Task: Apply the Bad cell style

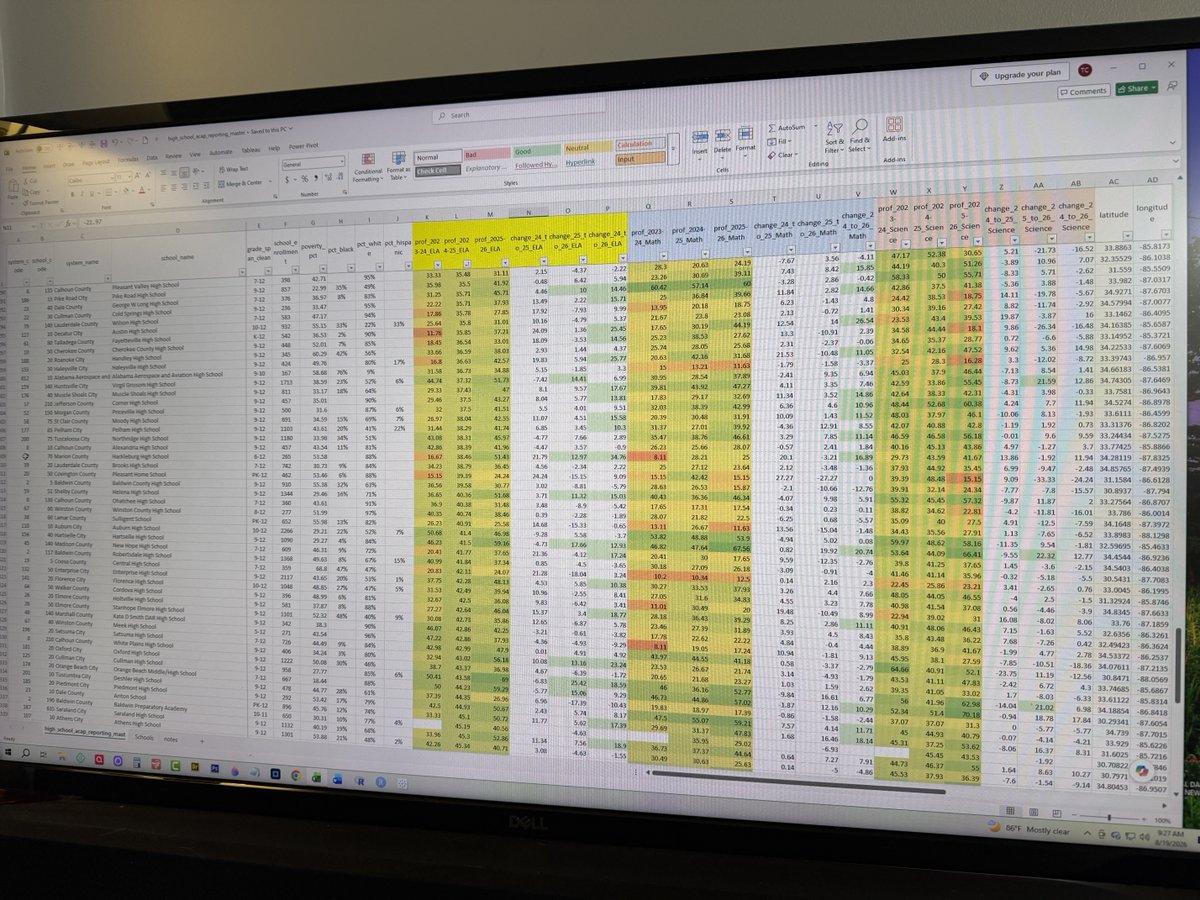Action: point(487,153)
